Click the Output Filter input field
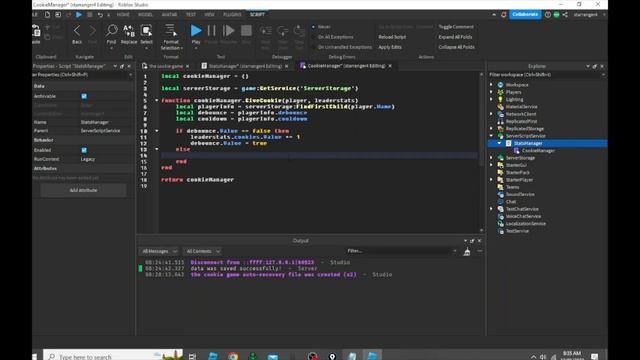 400,251
